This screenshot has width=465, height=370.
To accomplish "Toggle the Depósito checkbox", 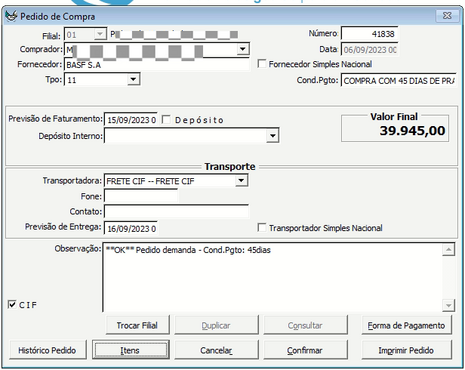I will [166, 119].
